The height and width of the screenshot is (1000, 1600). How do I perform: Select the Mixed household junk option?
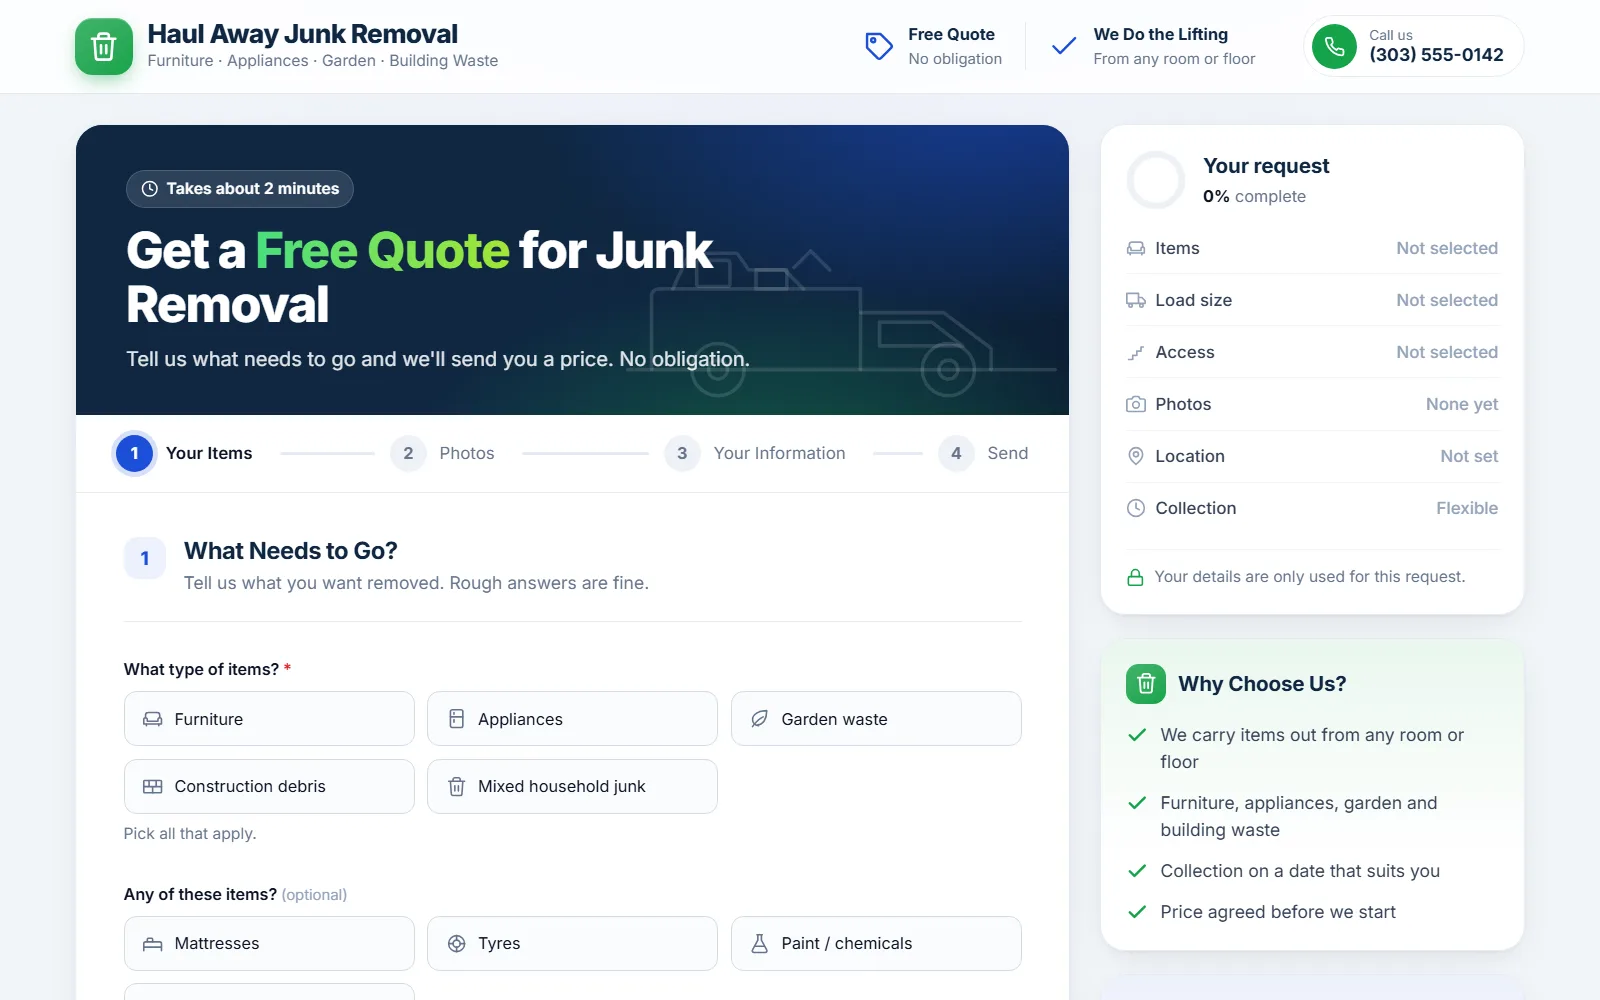pos(572,787)
